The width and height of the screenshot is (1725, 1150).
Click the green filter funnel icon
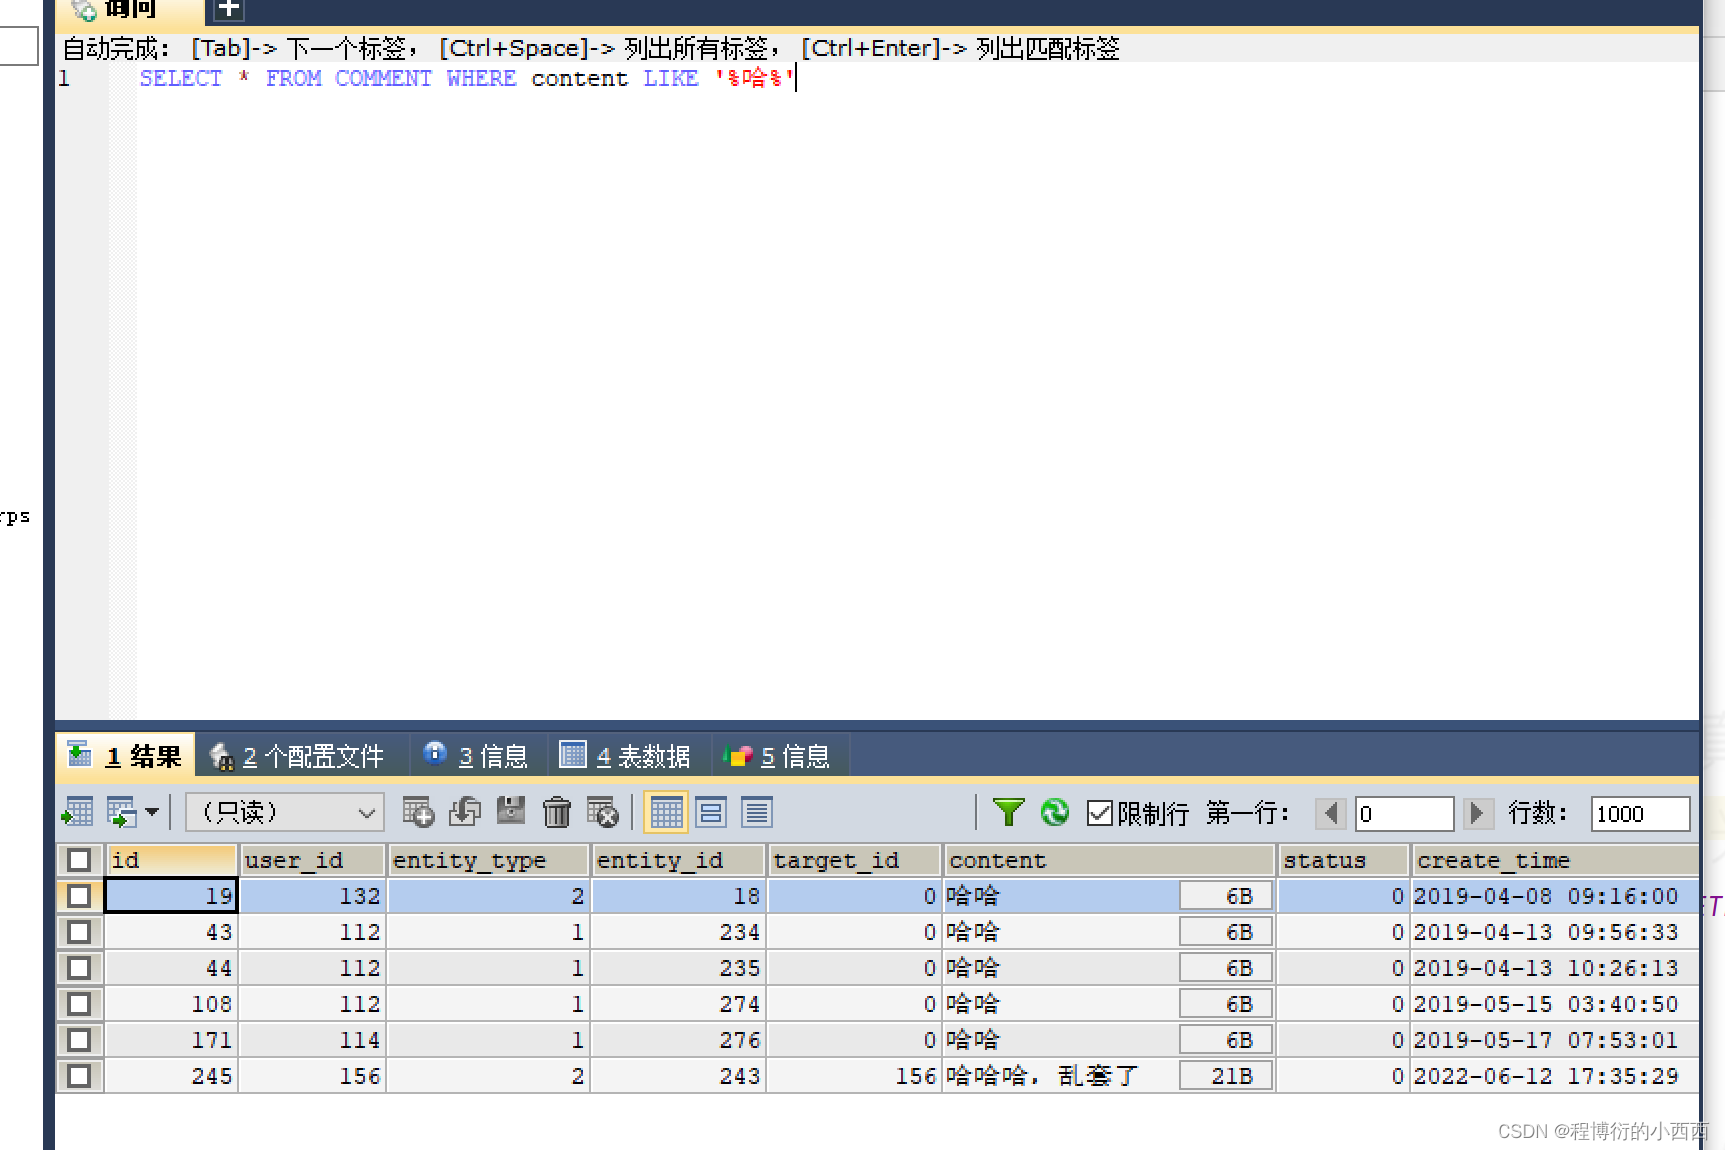(x=1008, y=812)
